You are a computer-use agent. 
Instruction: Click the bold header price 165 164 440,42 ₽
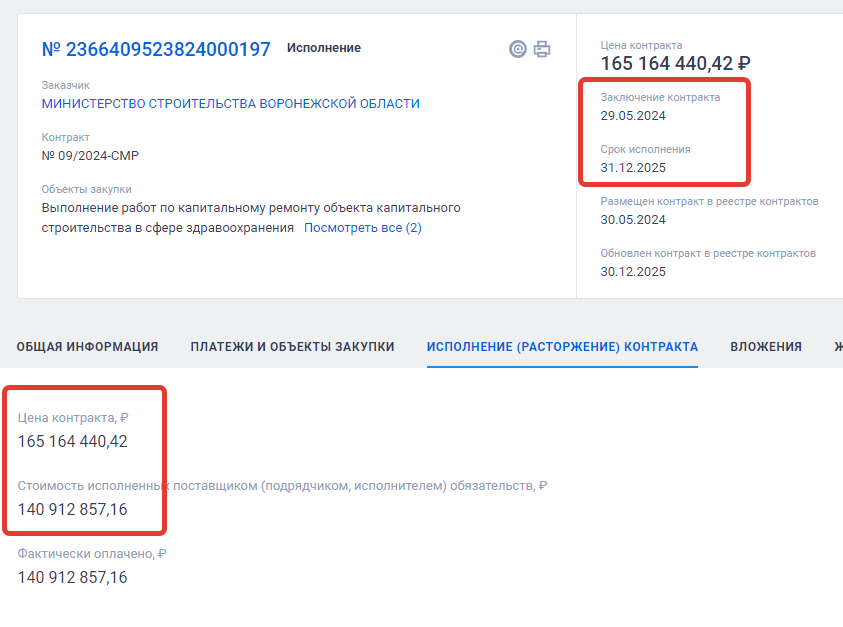coord(675,64)
